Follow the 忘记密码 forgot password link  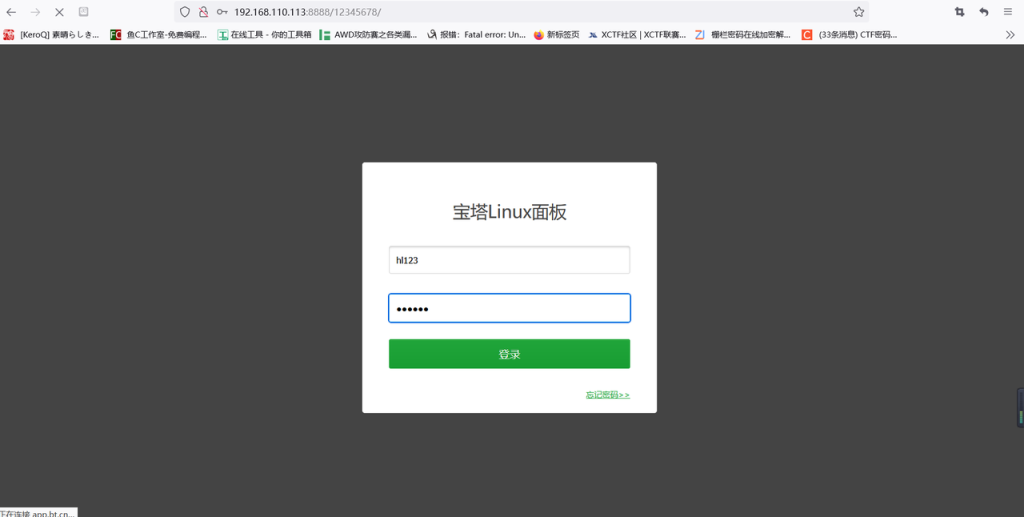click(607, 395)
